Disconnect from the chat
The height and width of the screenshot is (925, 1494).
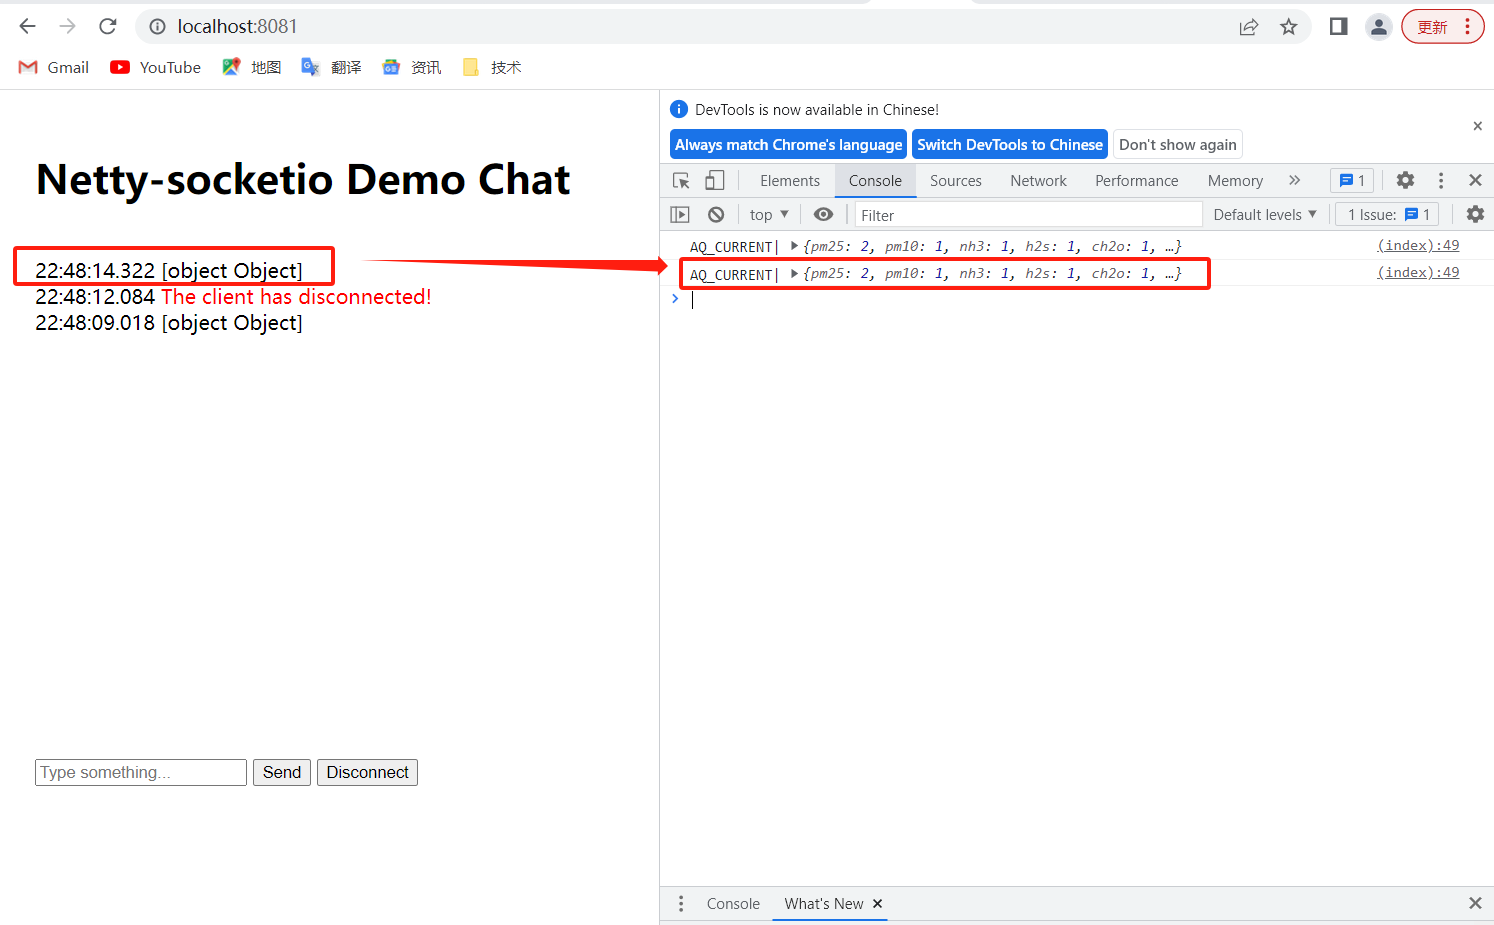coord(367,772)
